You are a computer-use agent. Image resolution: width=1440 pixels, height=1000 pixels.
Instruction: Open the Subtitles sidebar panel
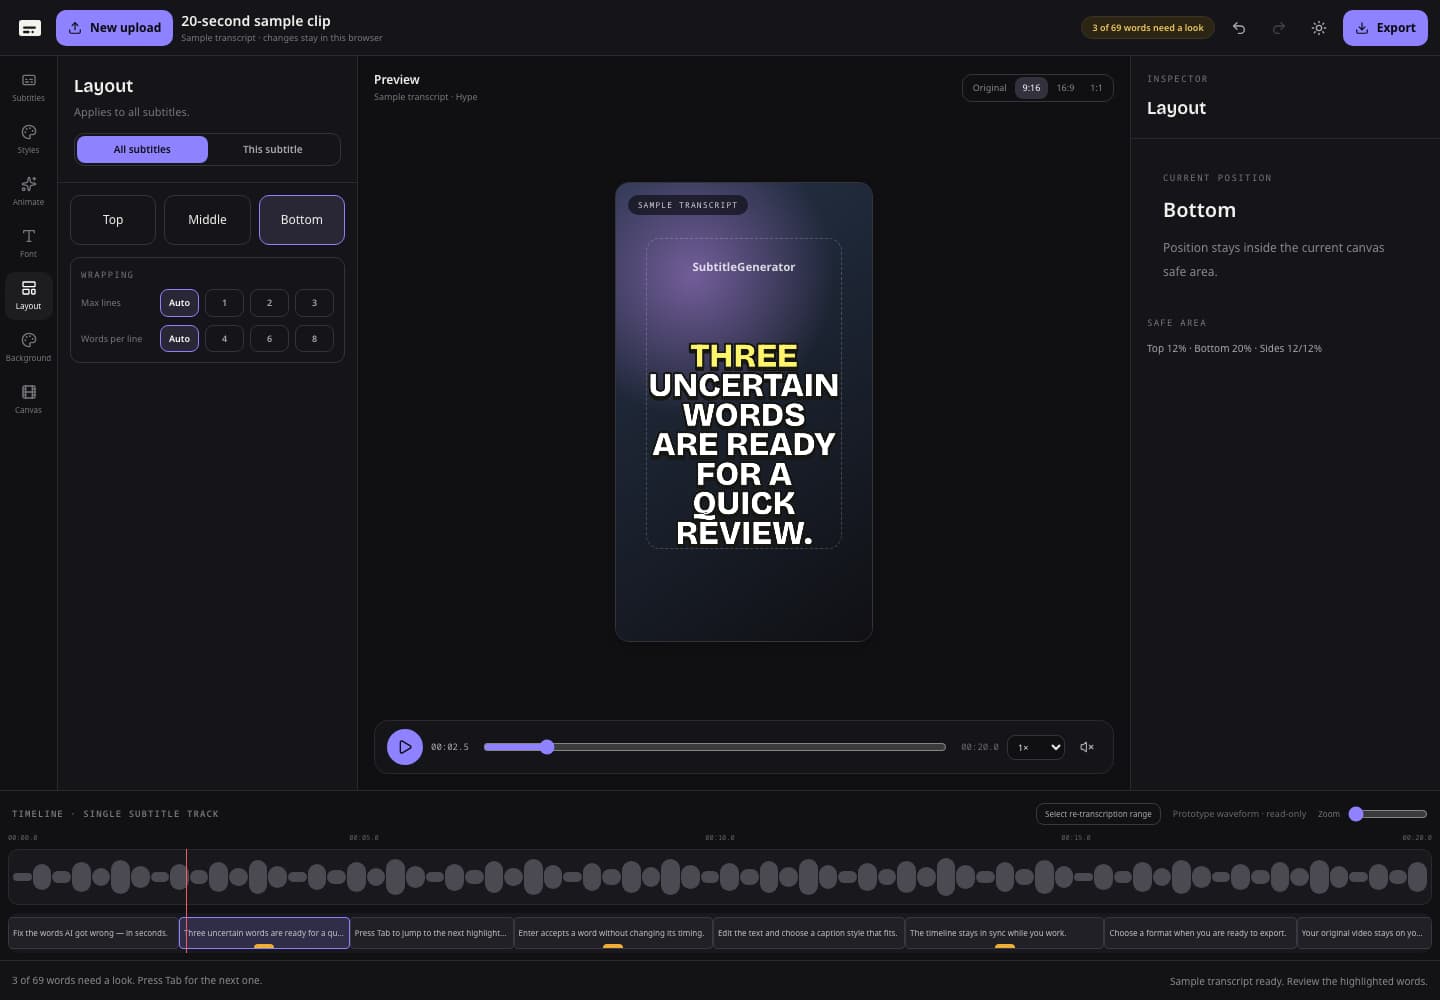click(x=28, y=87)
